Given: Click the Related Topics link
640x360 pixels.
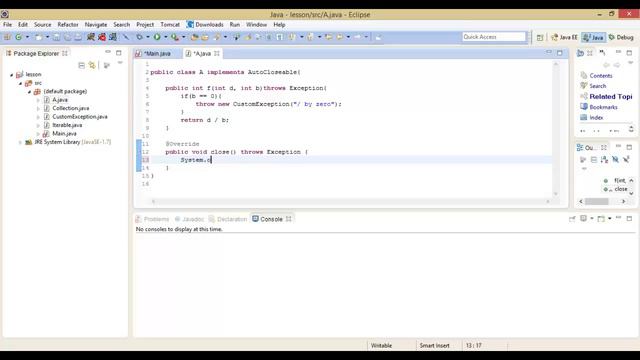Looking at the screenshot, I should tap(611, 96).
